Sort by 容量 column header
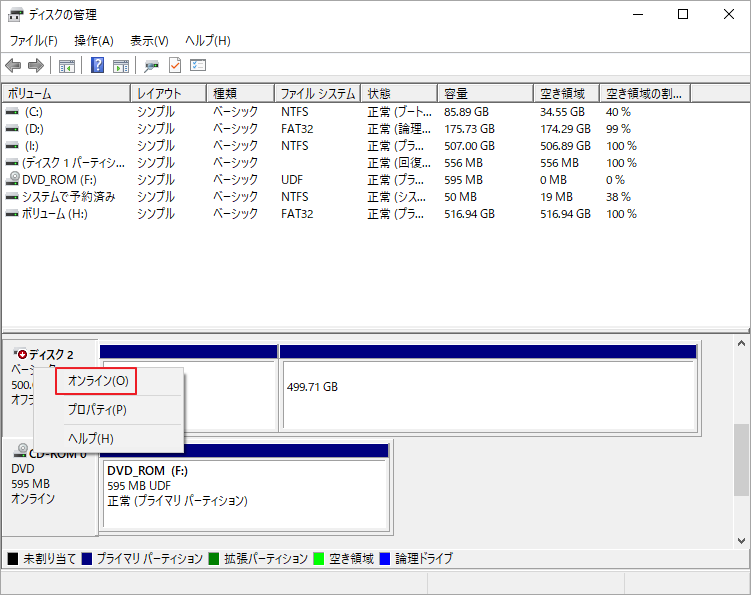This screenshot has height=595, width=751. pyautogui.click(x=486, y=93)
